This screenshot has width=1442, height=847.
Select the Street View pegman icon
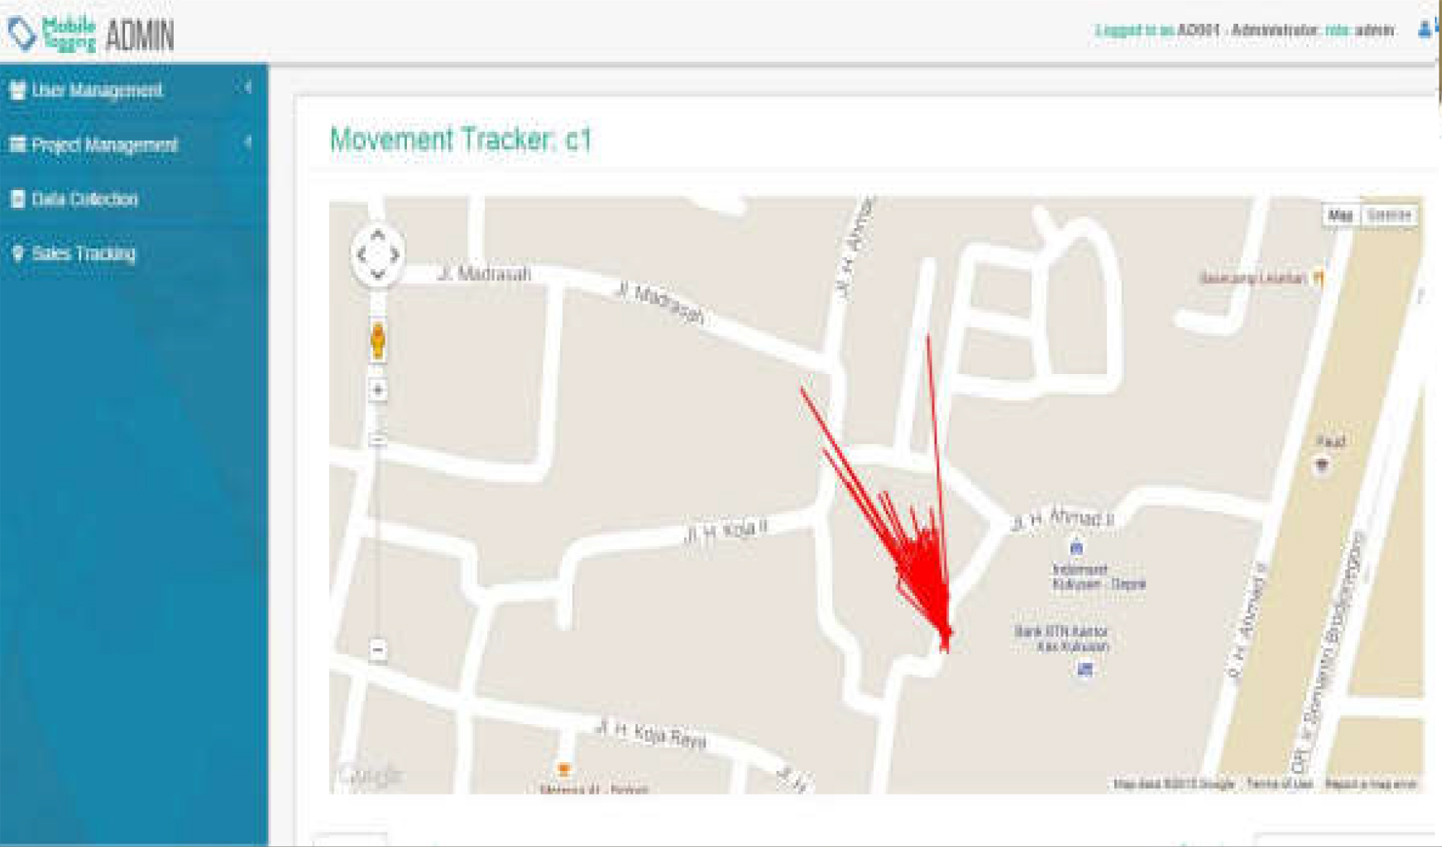pyautogui.click(x=378, y=340)
